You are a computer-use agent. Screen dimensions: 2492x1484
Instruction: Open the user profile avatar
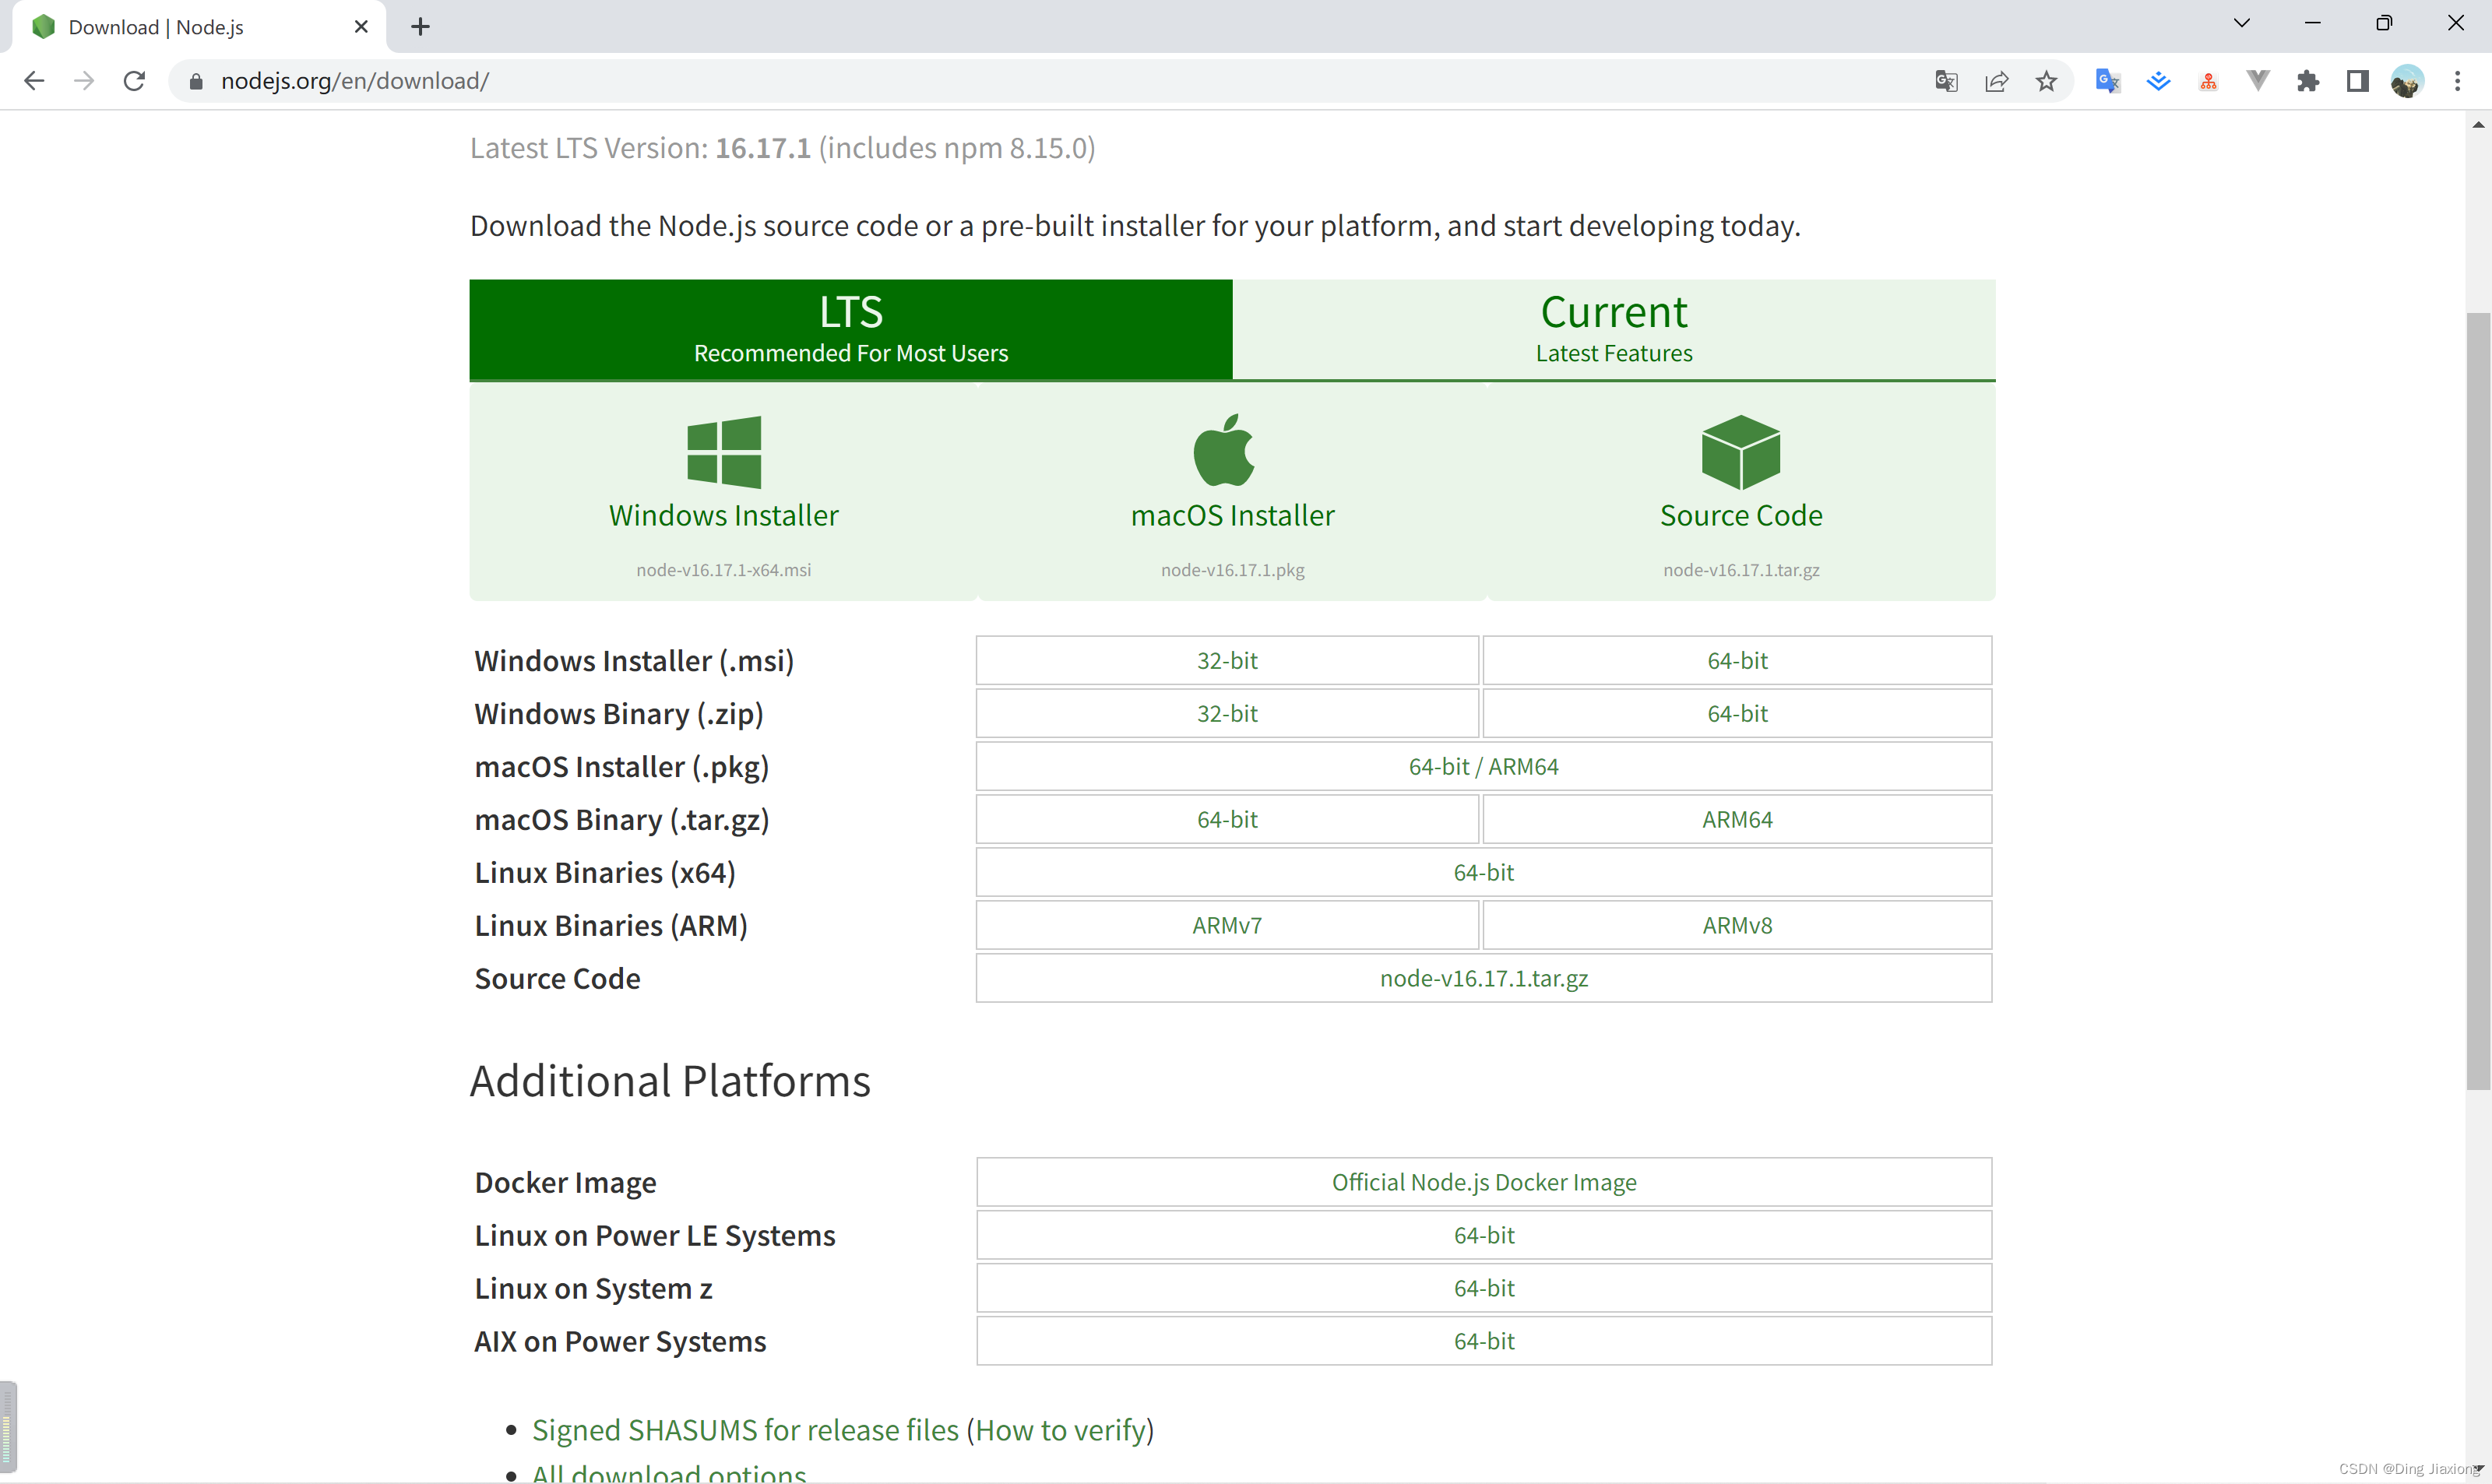pyautogui.click(x=2407, y=81)
